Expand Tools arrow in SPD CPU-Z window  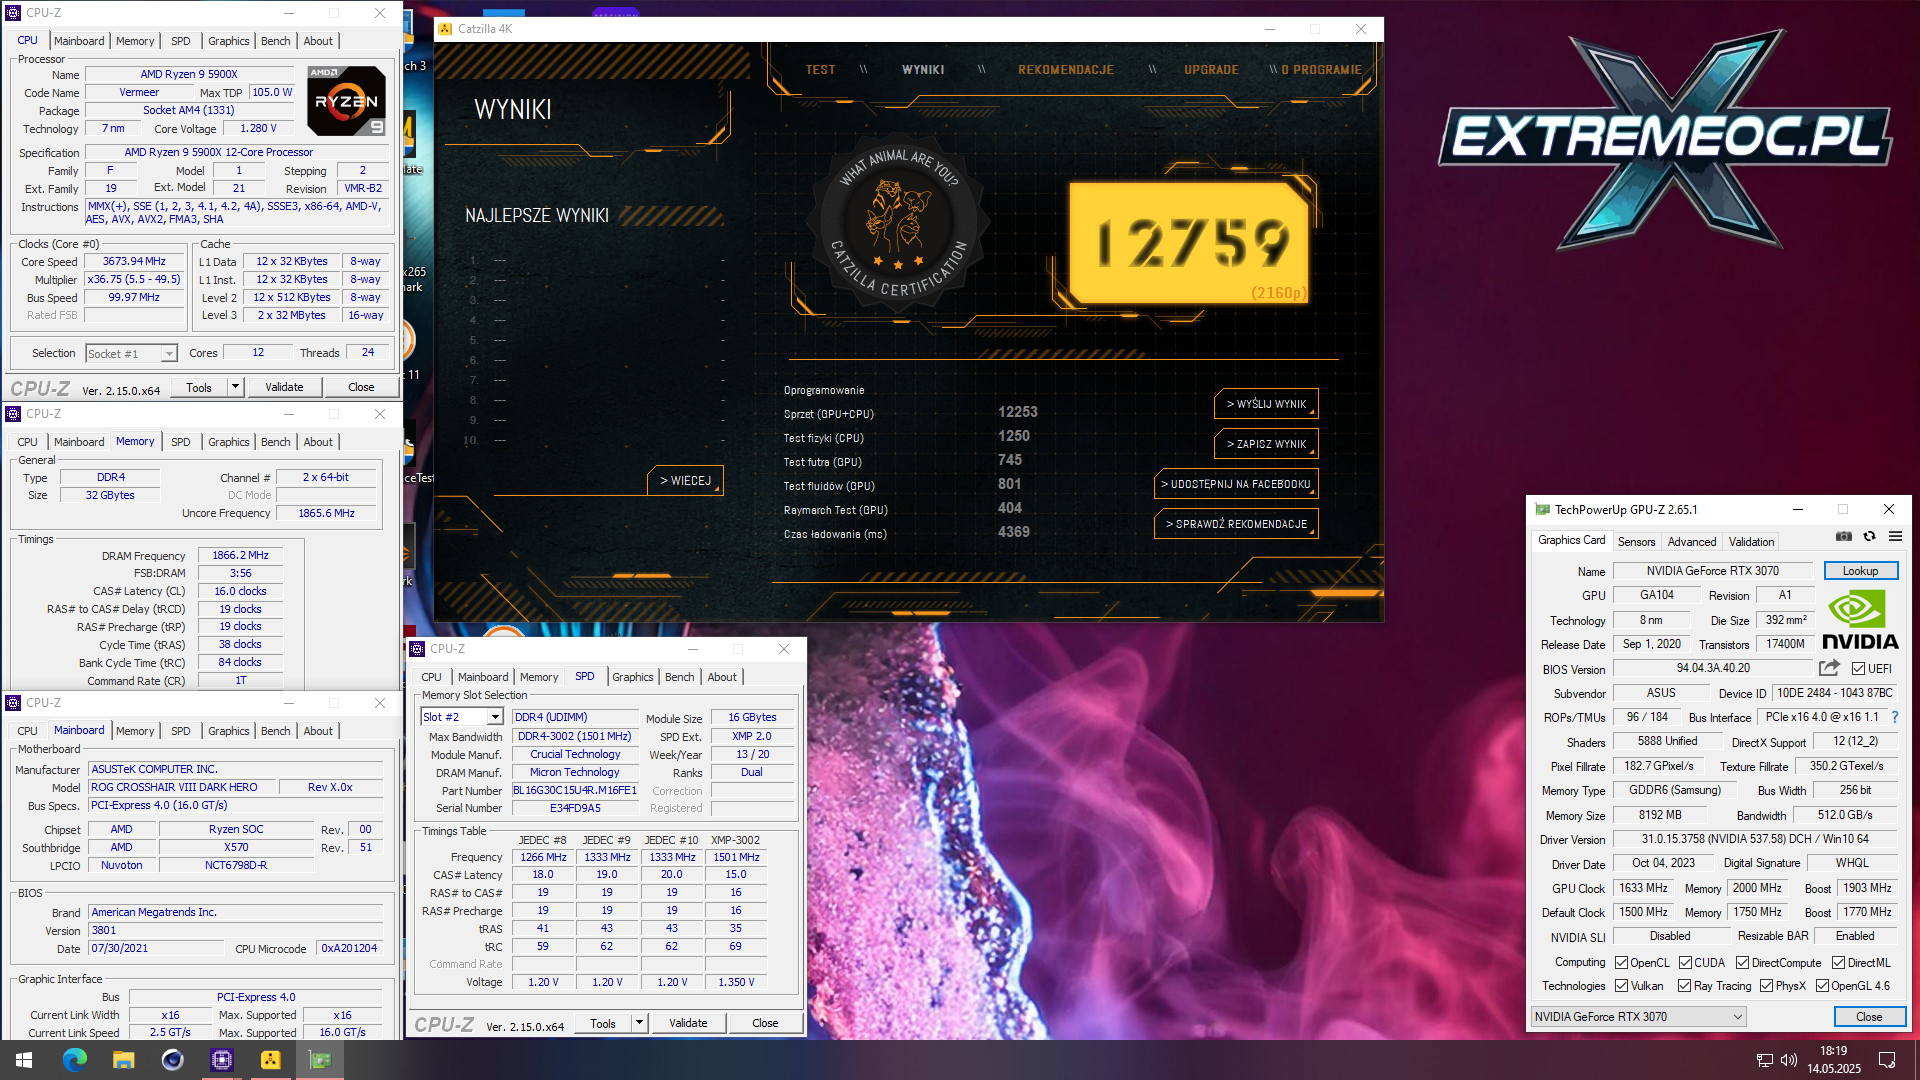point(639,1023)
